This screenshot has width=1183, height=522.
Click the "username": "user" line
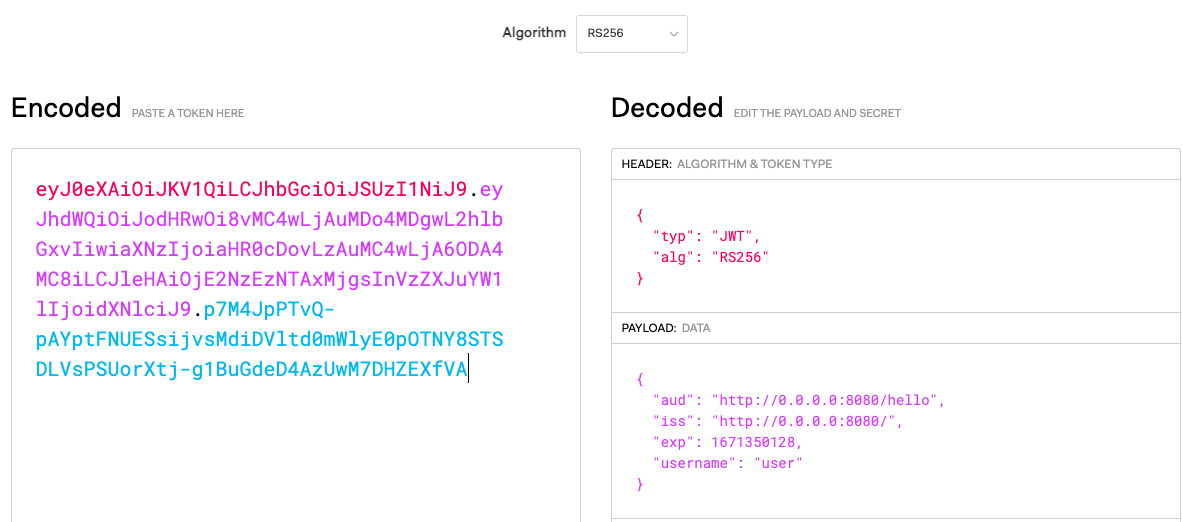pos(727,463)
